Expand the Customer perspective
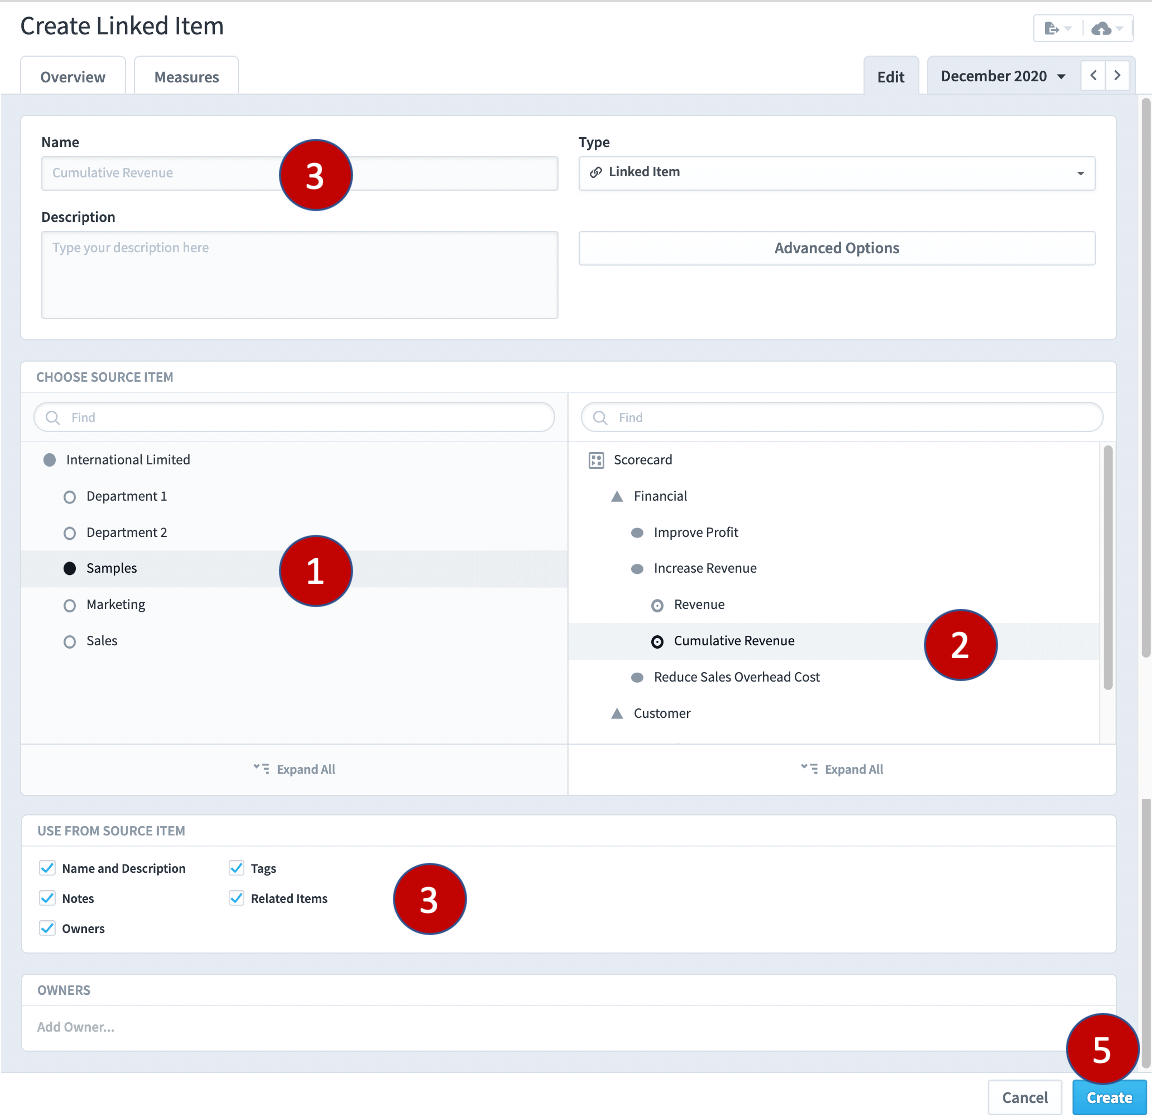Screen dimensions: 1152x1120 [618, 713]
